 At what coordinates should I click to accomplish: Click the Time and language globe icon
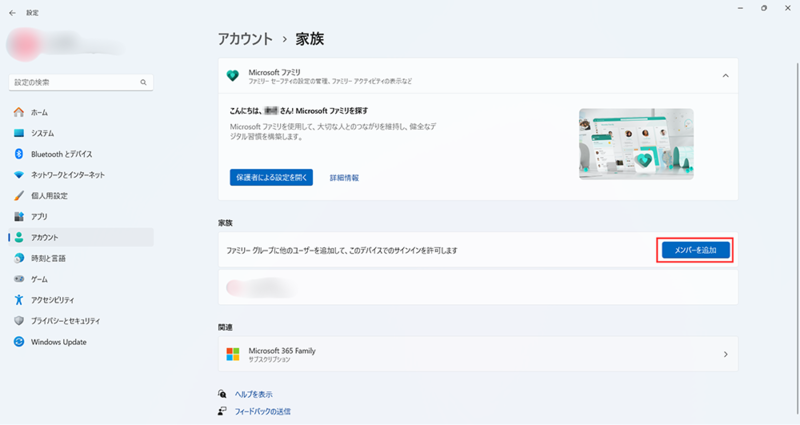click(19, 259)
